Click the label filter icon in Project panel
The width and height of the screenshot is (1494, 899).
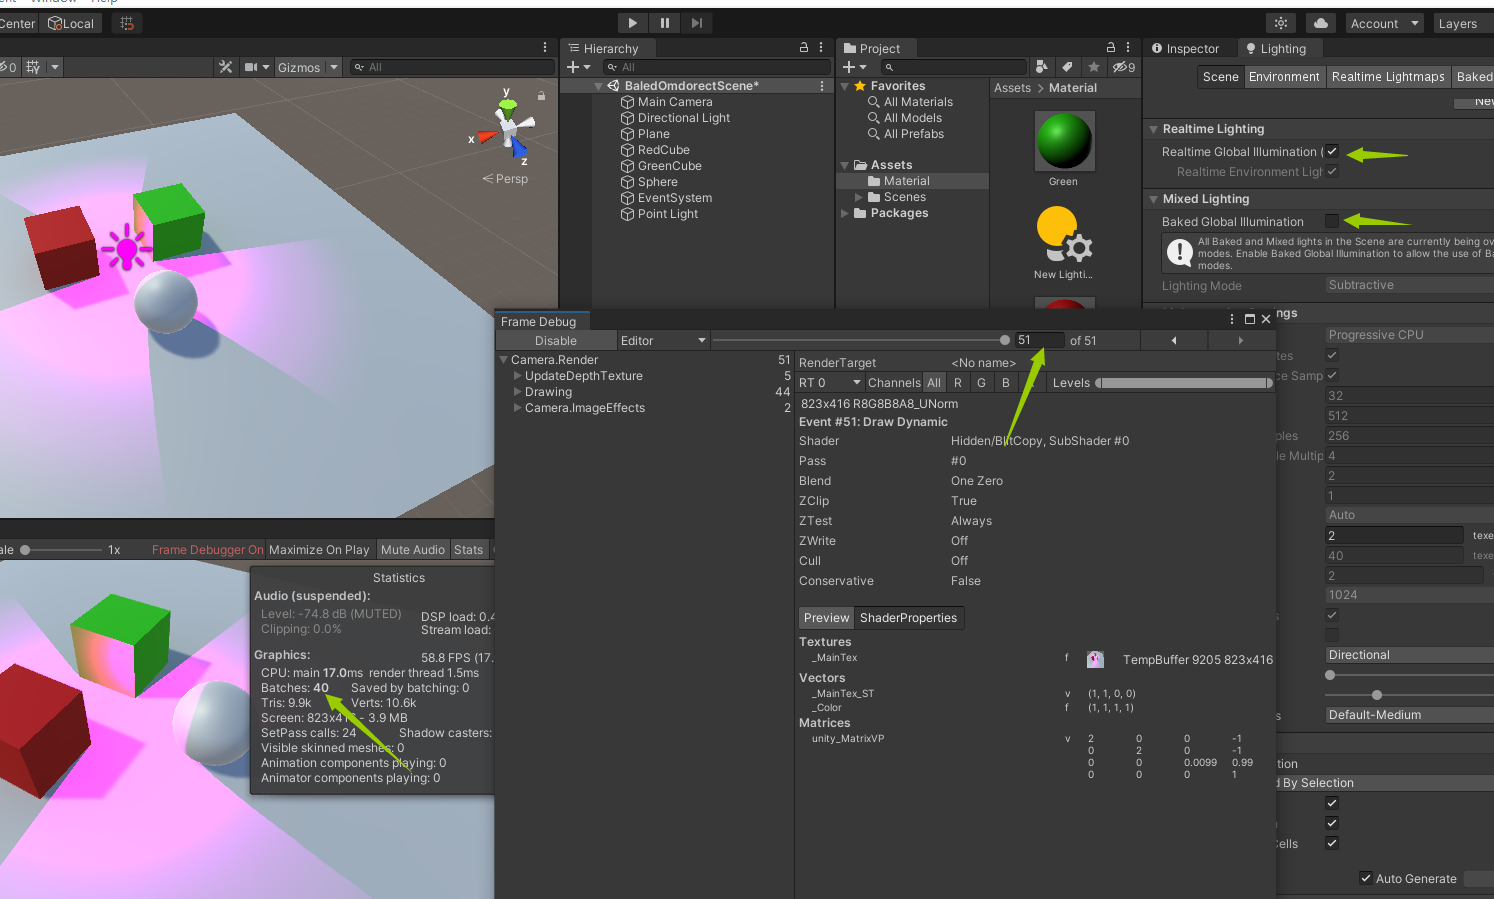pos(1066,66)
